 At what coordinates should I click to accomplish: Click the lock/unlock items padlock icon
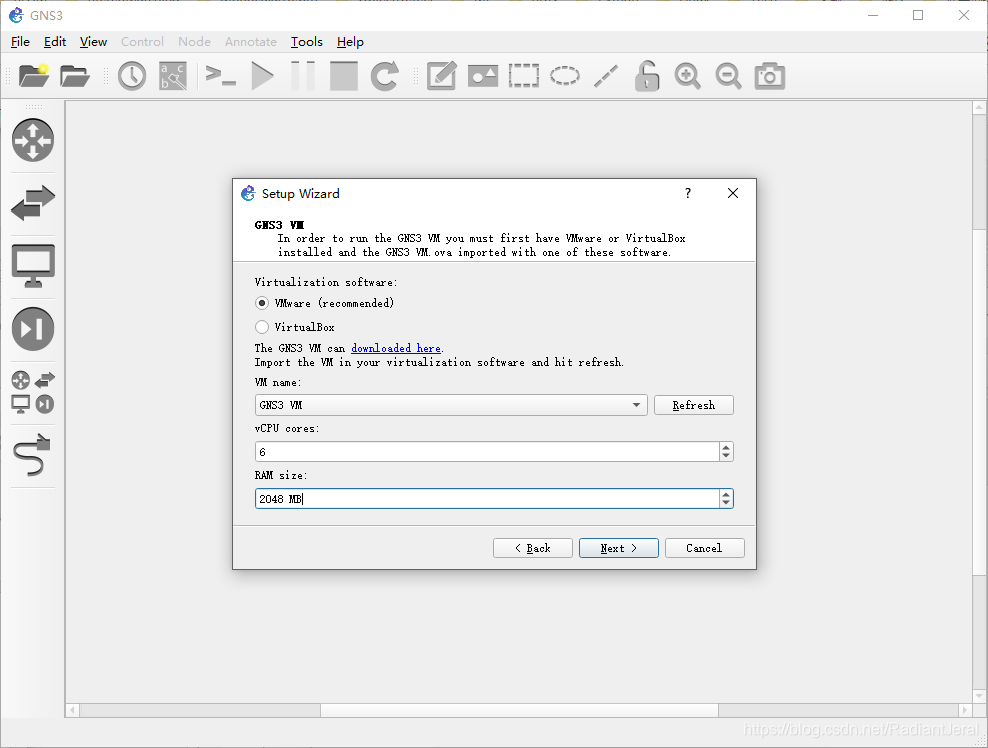coord(646,76)
